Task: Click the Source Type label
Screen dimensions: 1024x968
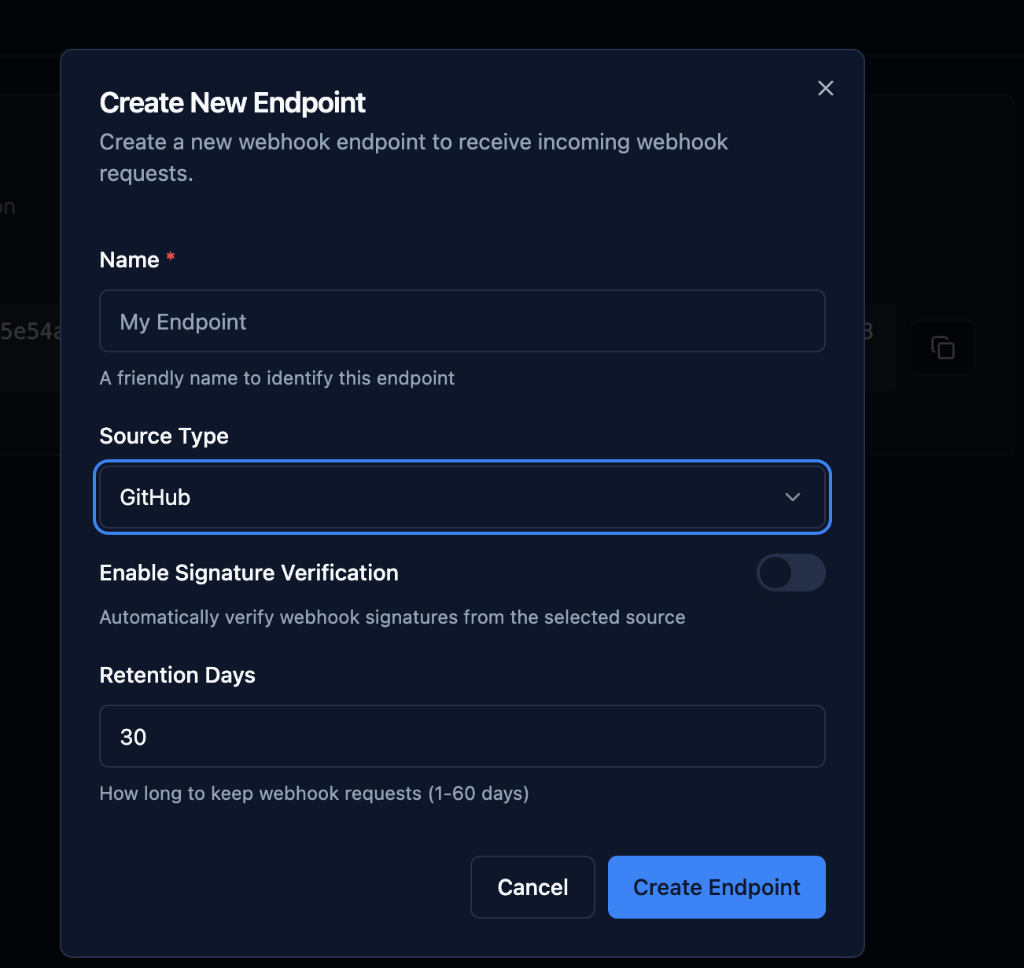Action: coord(164,436)
